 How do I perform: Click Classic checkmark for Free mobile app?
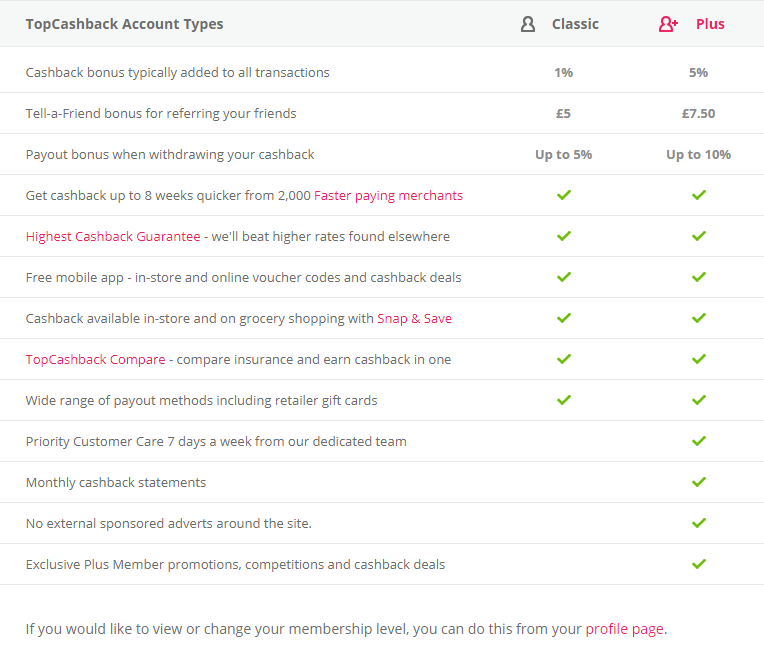[564, 277]
